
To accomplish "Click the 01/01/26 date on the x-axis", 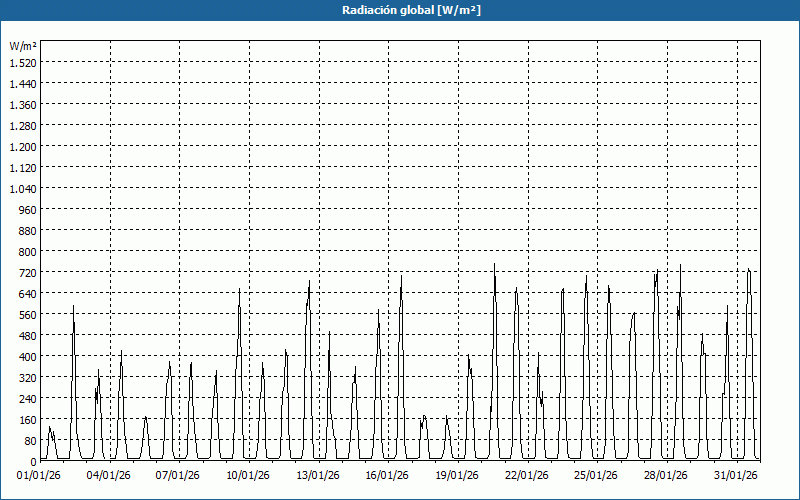I will pyautogui.click(x=40, y=475).
